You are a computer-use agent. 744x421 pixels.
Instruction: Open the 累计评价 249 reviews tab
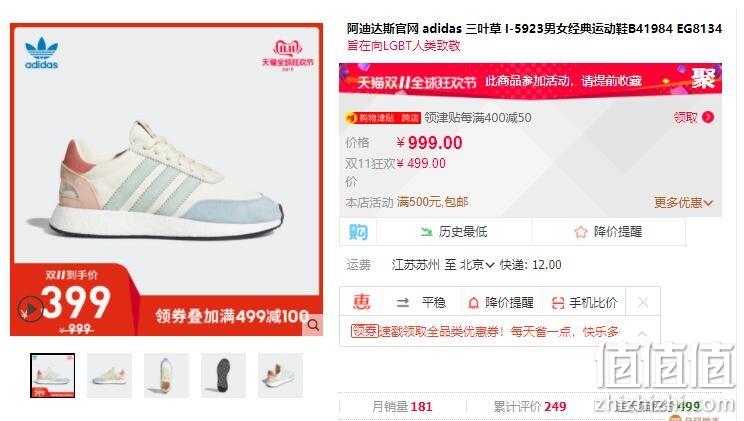tap(530, 407)
